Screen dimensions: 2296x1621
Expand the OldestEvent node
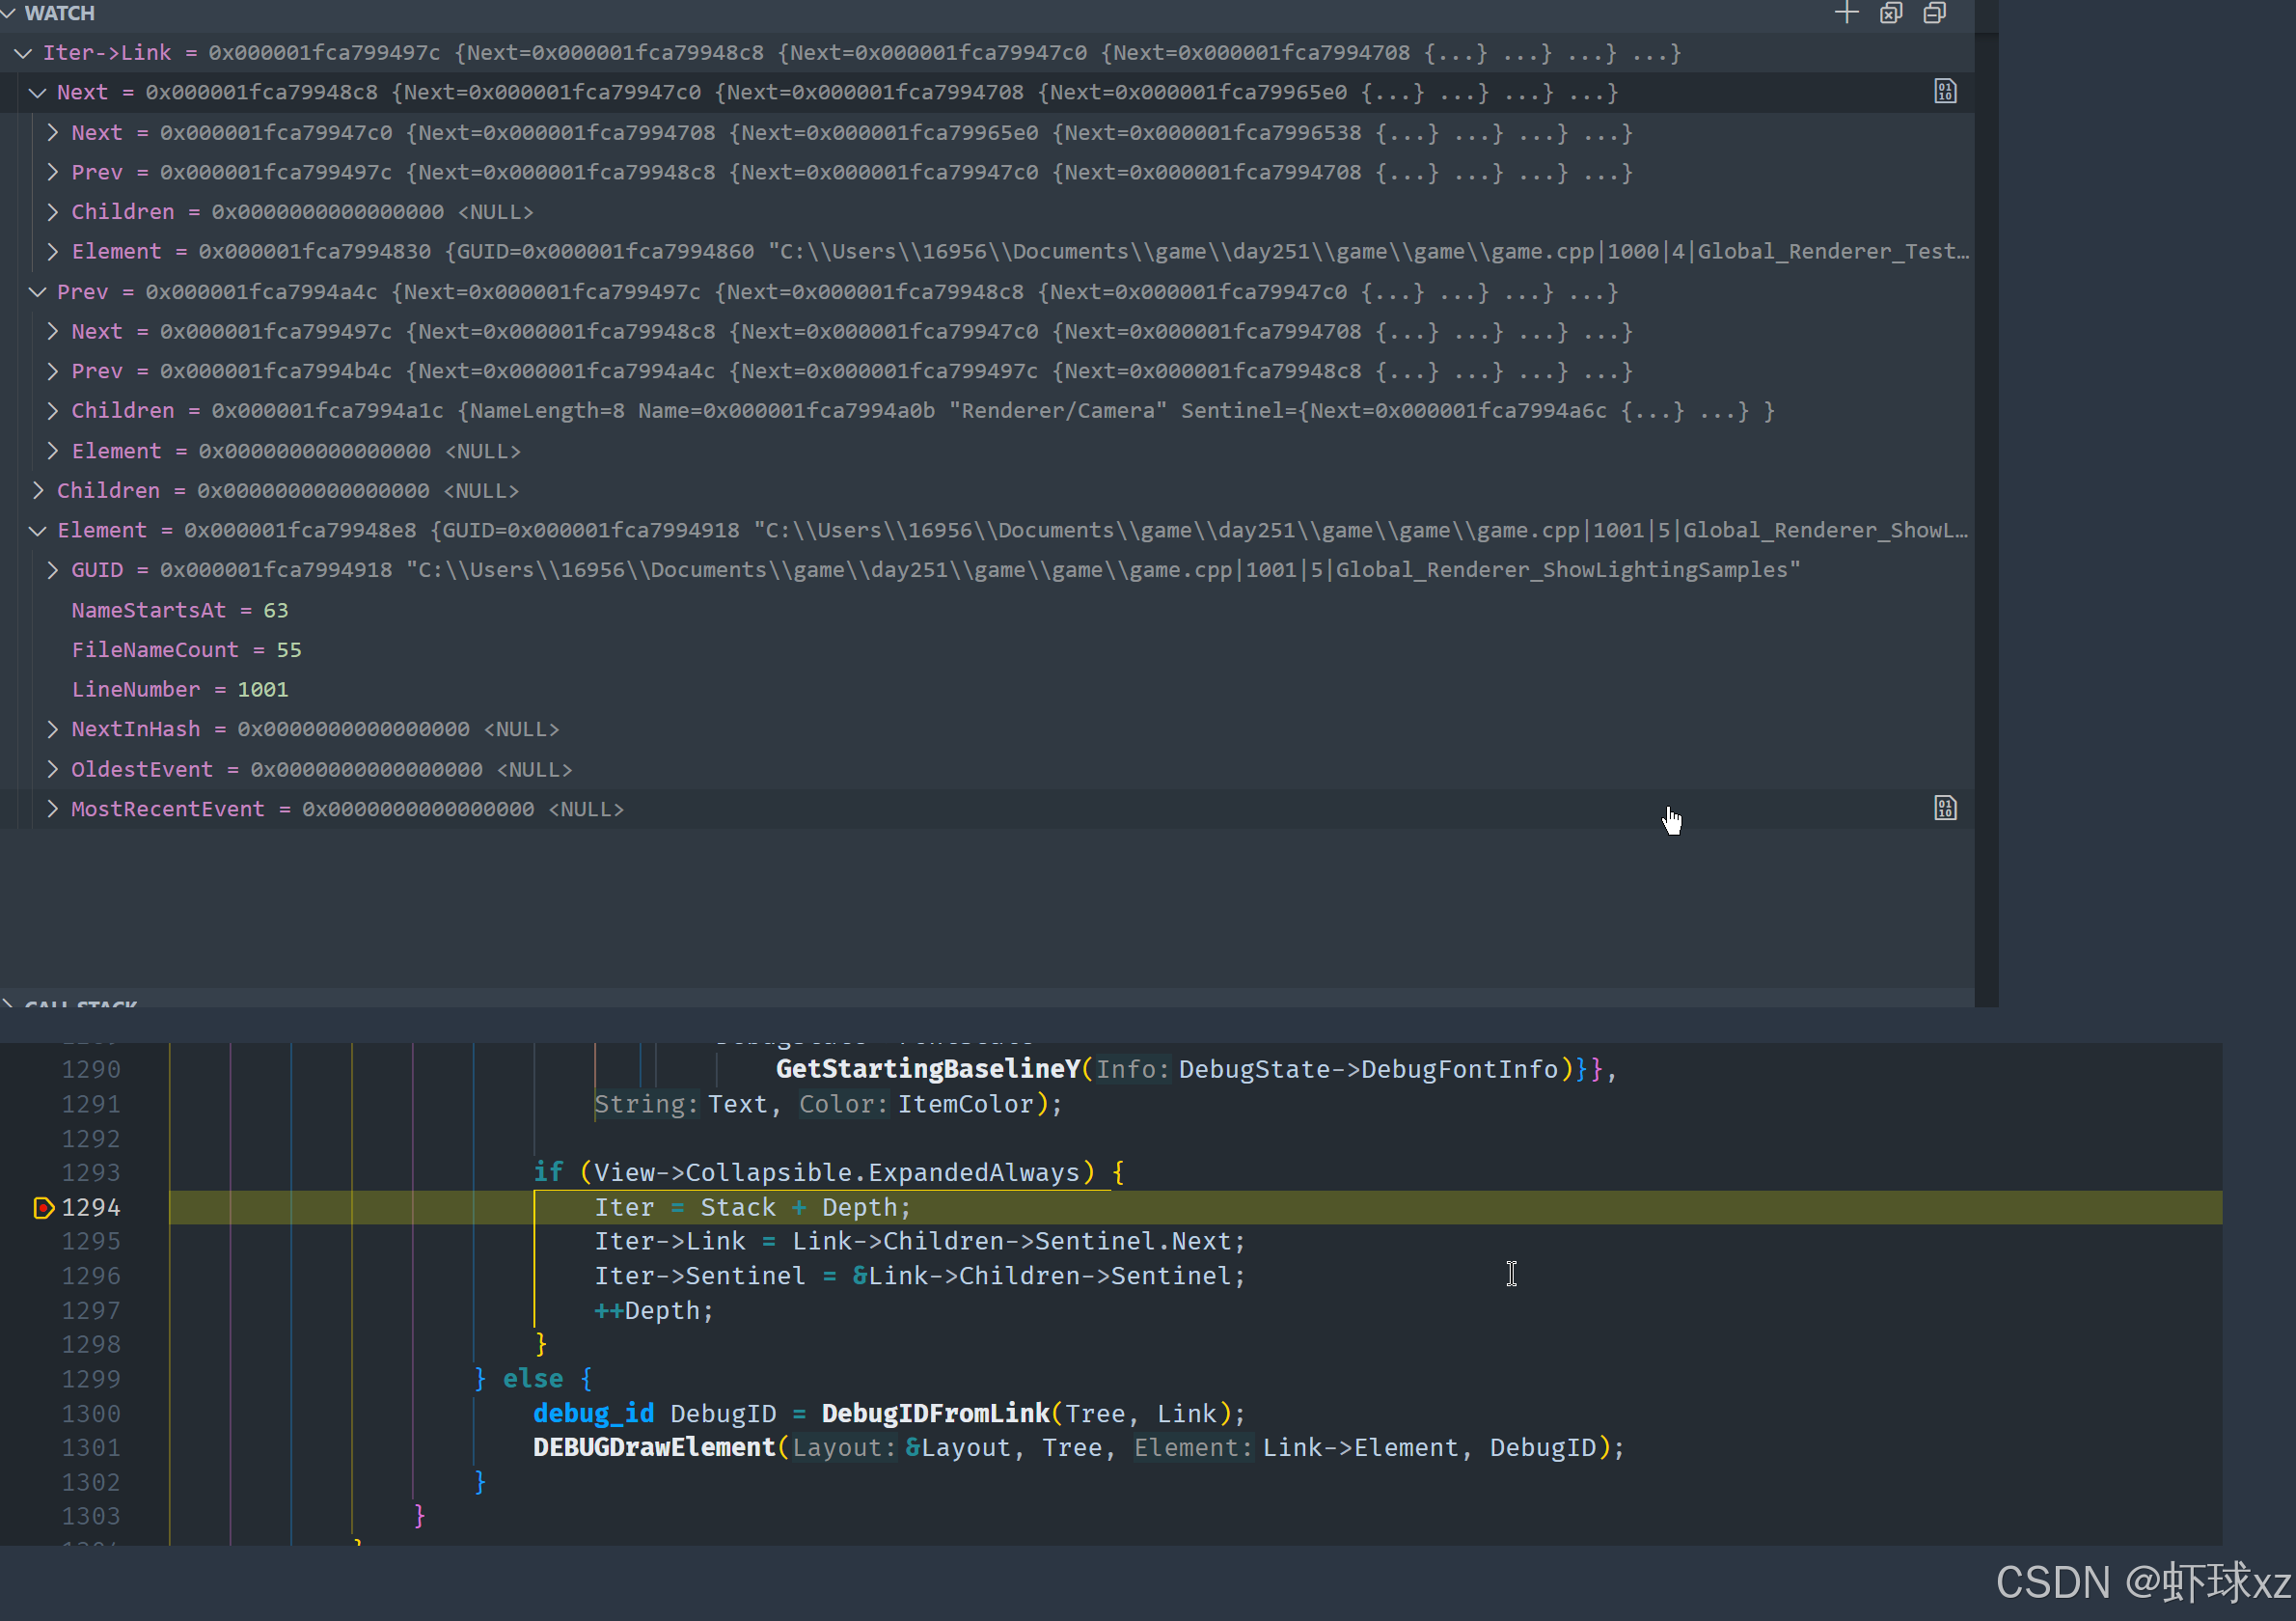tap(53, 769)
